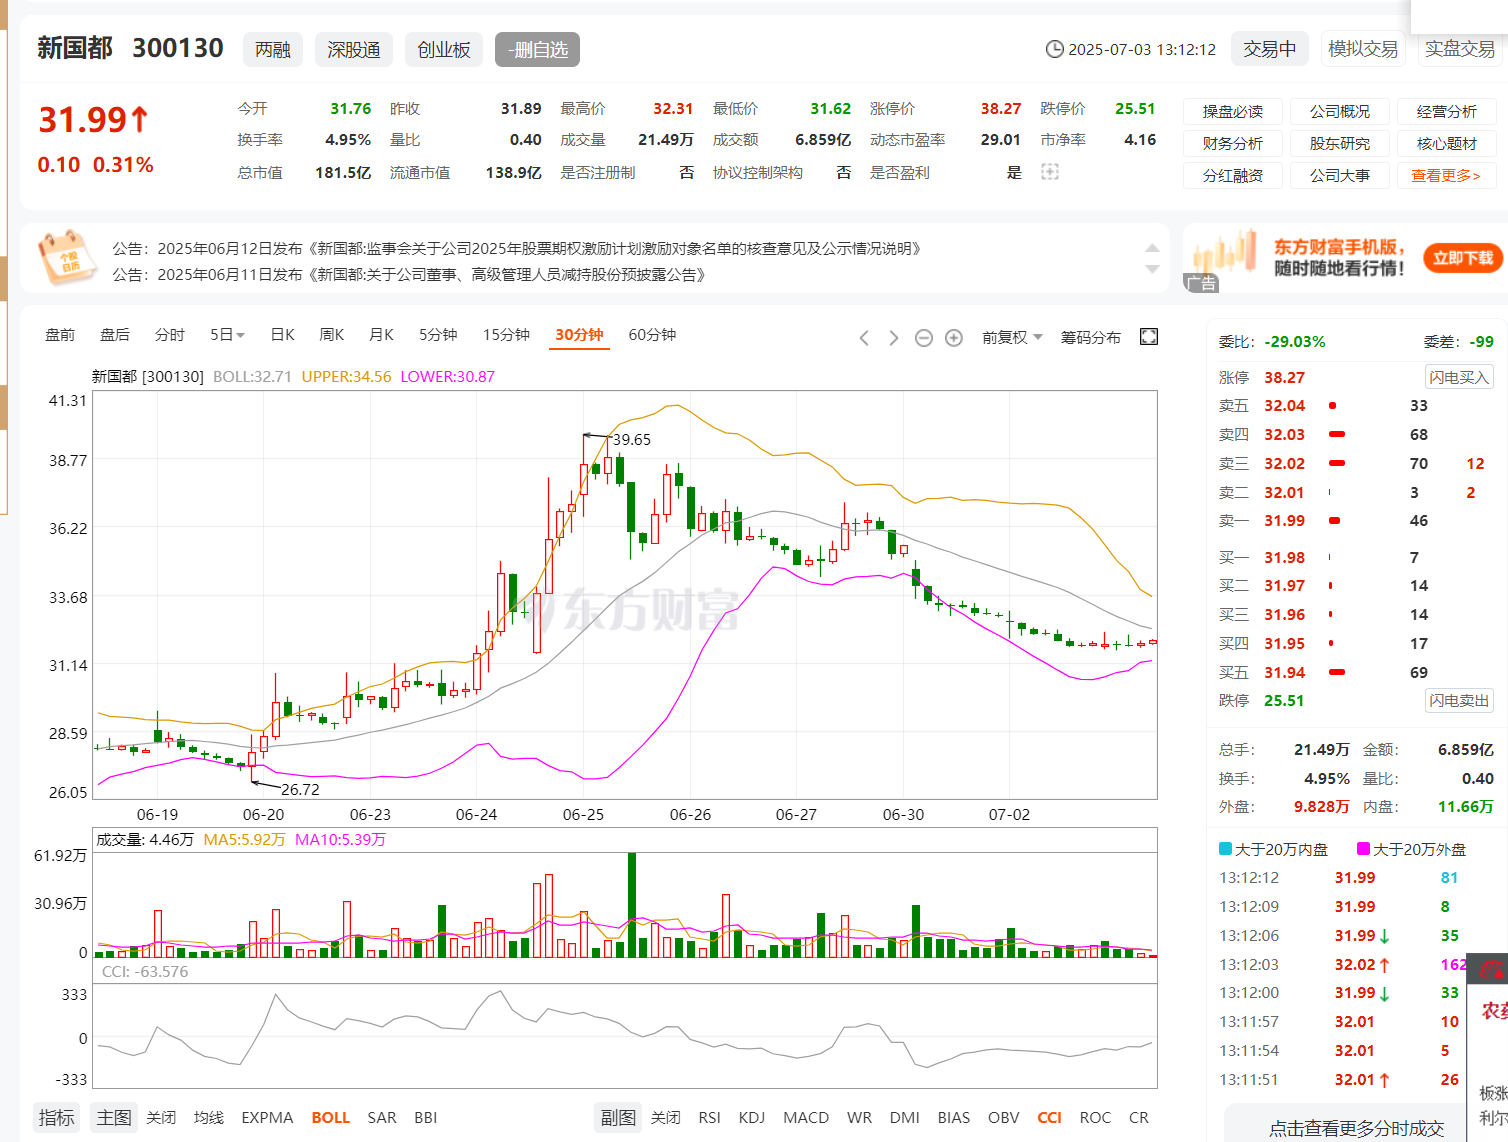Show 筹码分布 chip distribution
The height and width of the screenshot is (1142, 1508).
(1091, 338)
